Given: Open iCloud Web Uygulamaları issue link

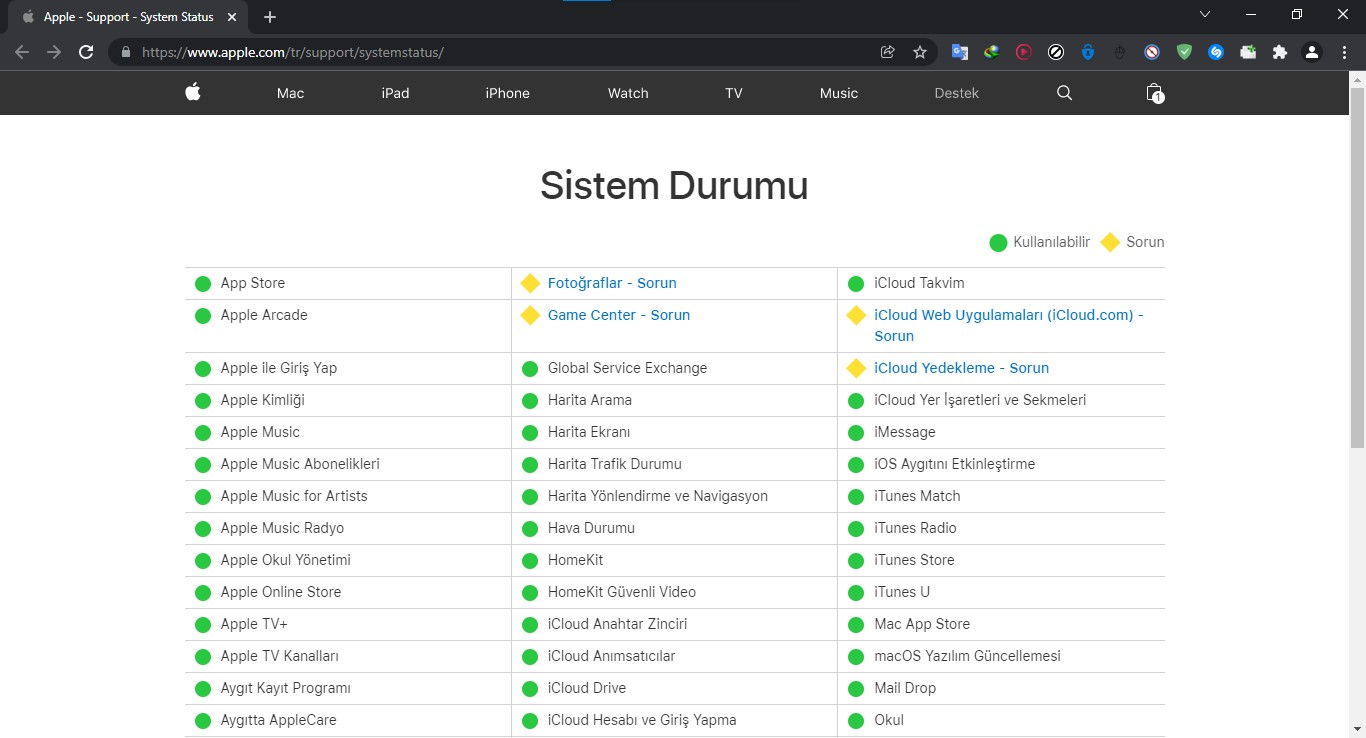Looking at the screenshot, I should [x=1009, y=325].
